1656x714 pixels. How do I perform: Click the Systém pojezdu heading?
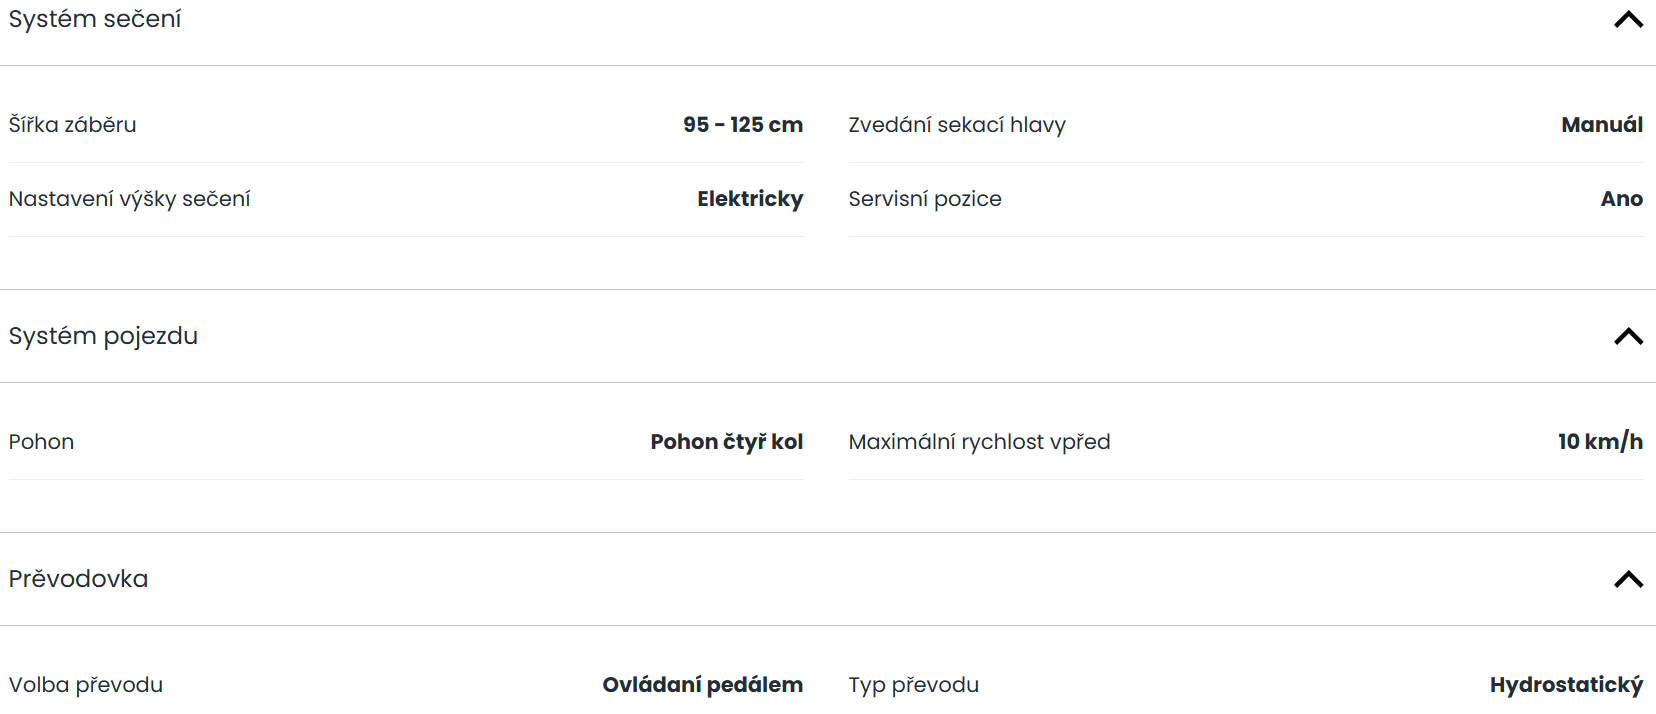[x=103, y=336]
